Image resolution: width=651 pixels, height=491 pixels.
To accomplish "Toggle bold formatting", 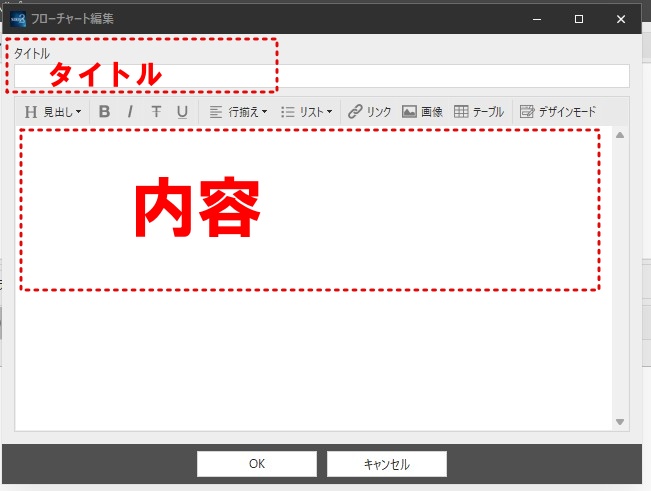I will 105,112.
